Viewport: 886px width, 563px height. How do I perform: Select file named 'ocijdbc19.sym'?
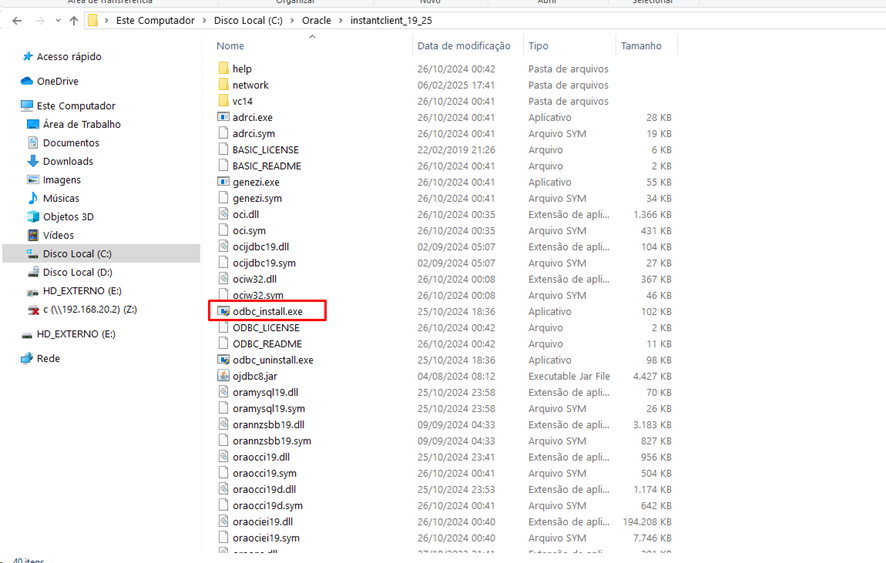(x=264, y=263)
